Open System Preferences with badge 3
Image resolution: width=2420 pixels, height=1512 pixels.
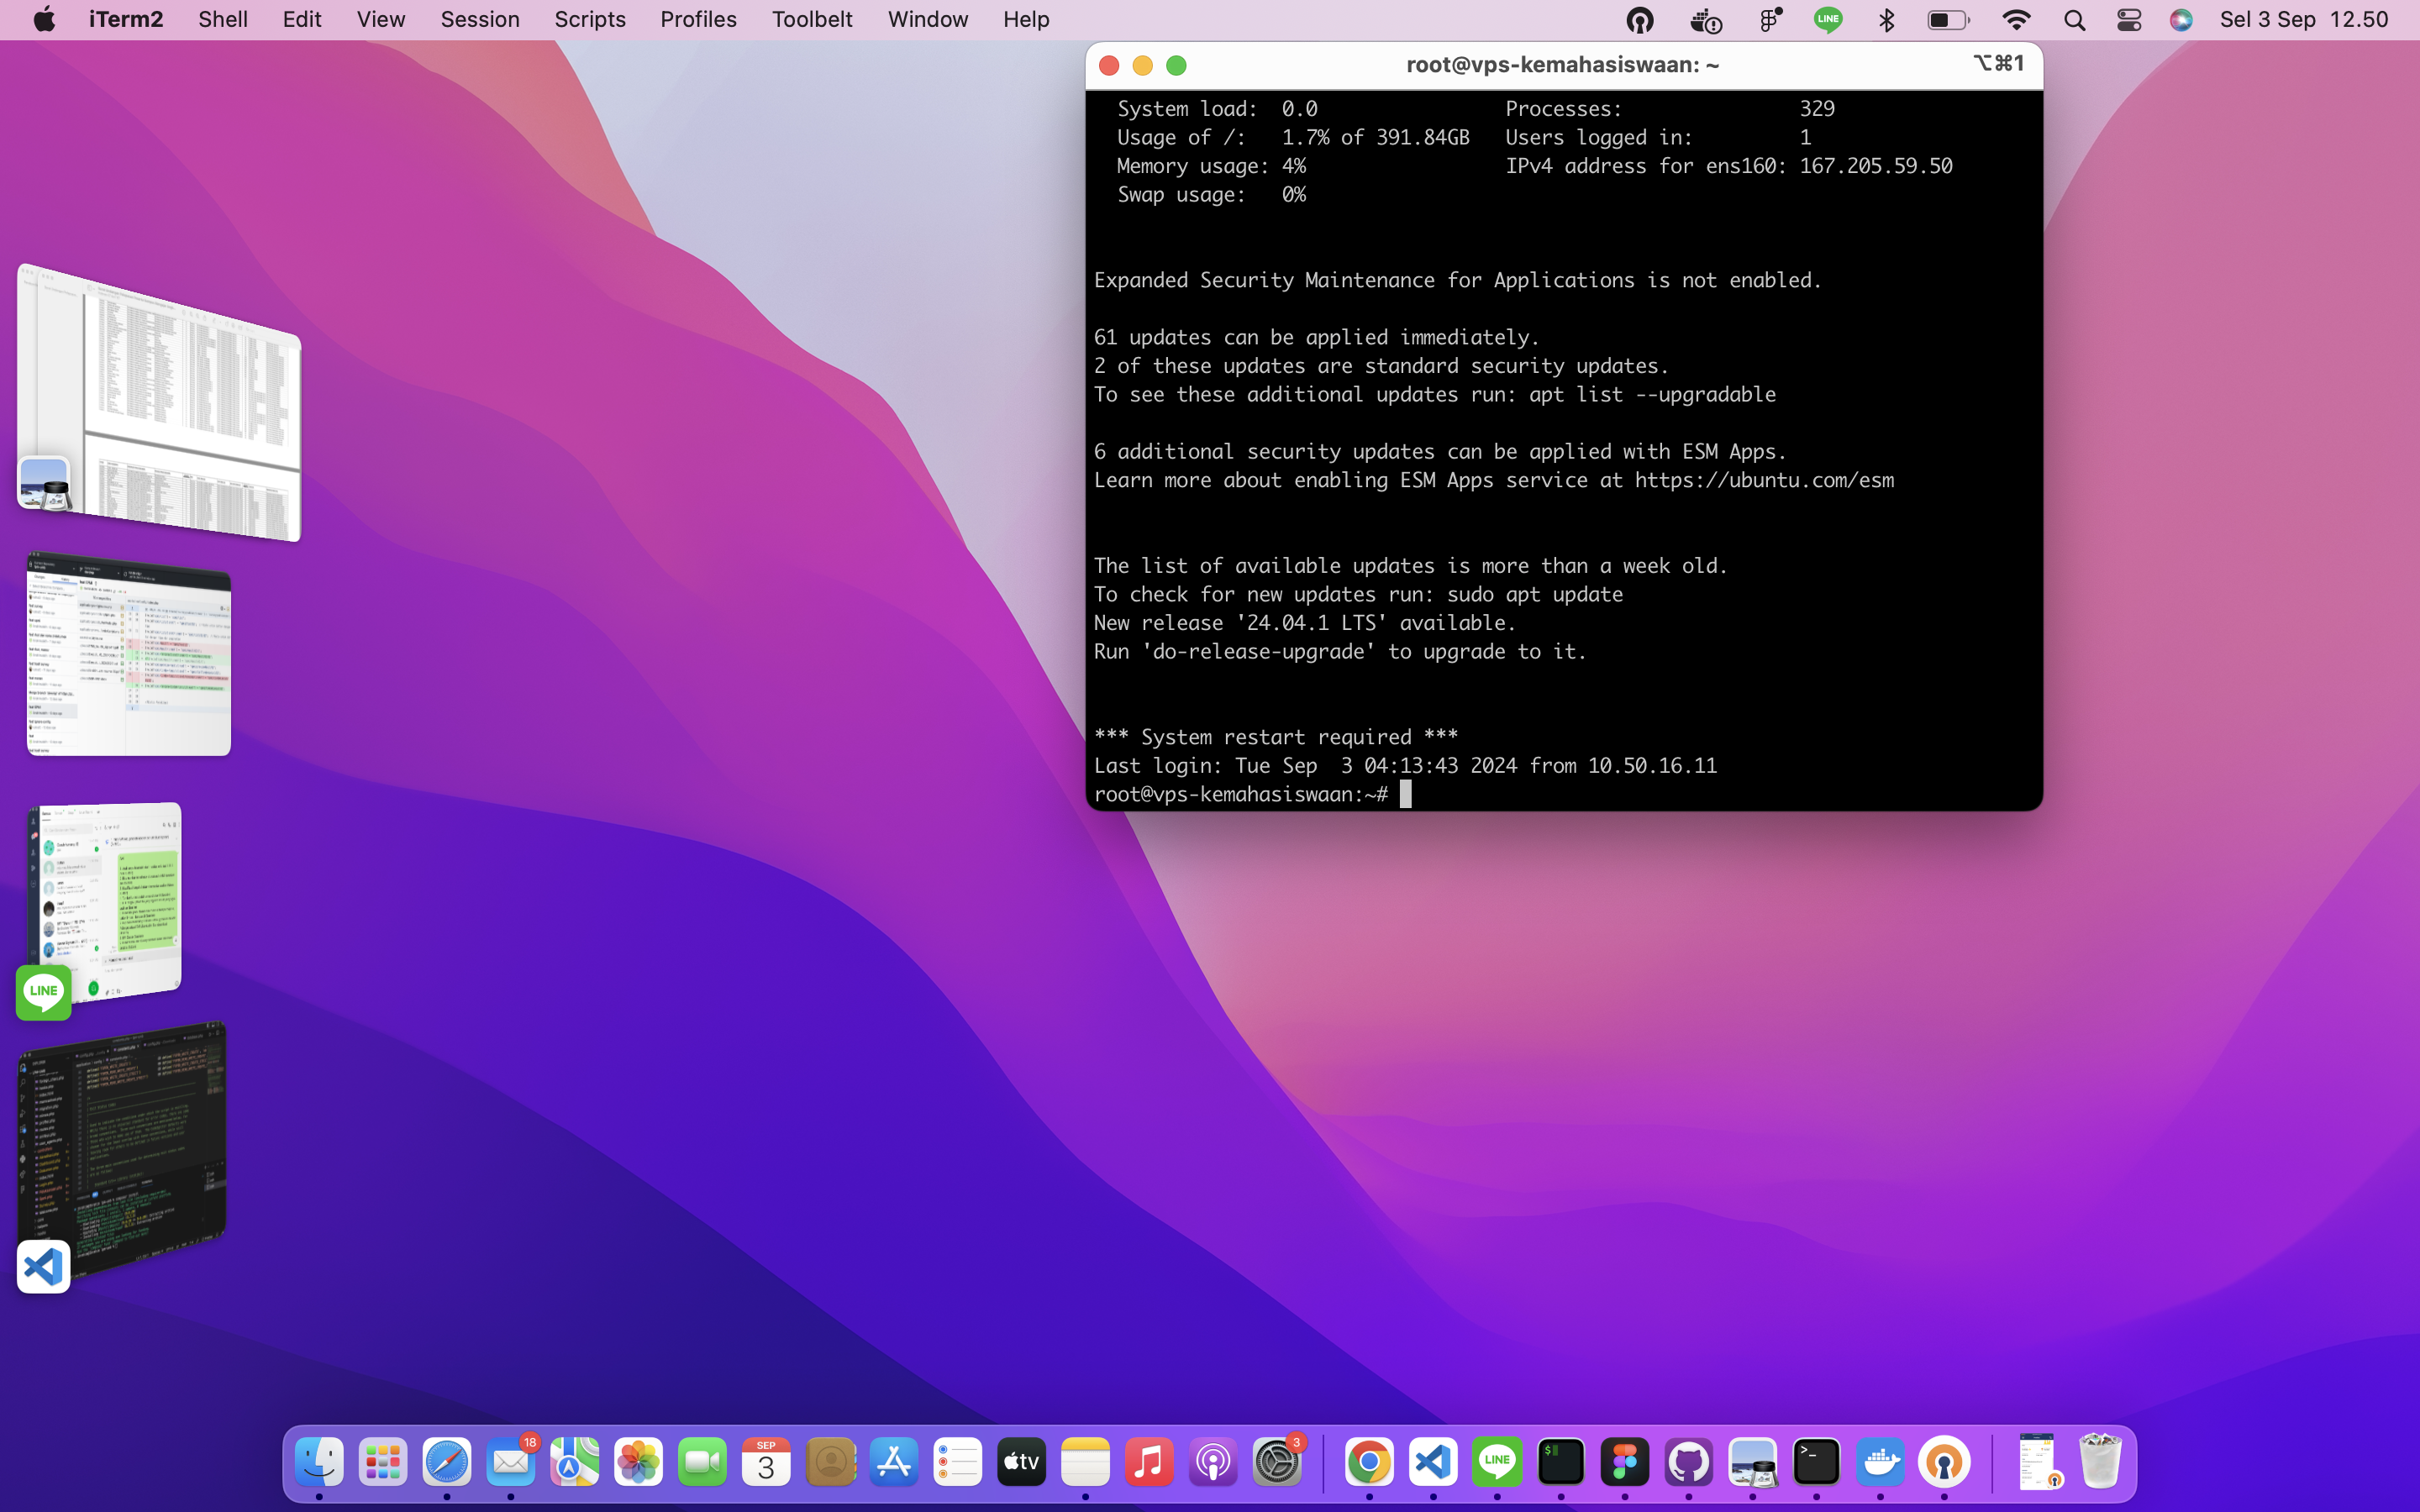1277,1462
